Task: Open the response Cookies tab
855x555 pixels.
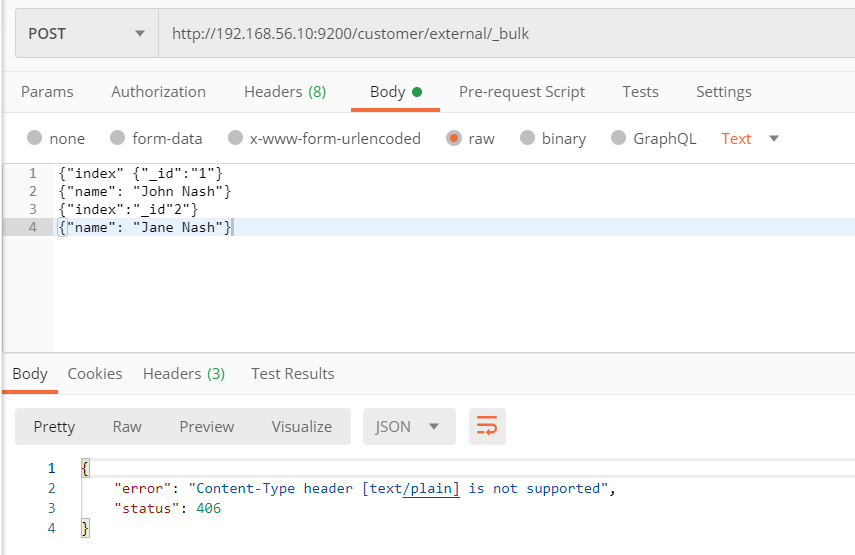Action: tap(95, 373)
